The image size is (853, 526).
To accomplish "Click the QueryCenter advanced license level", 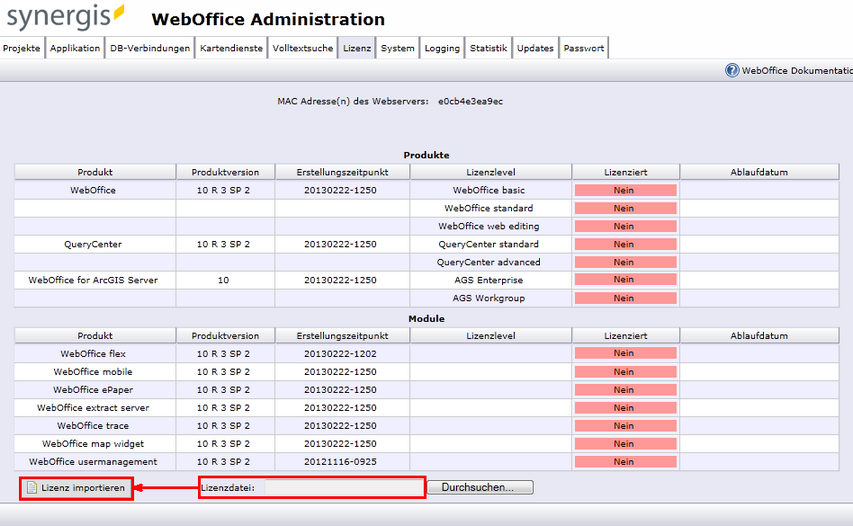I will pyautogui.click(x=489, y=262).
